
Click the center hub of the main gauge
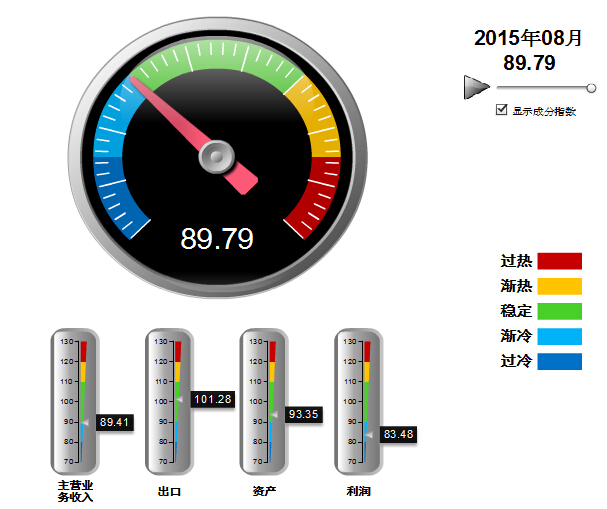point(216,156)
